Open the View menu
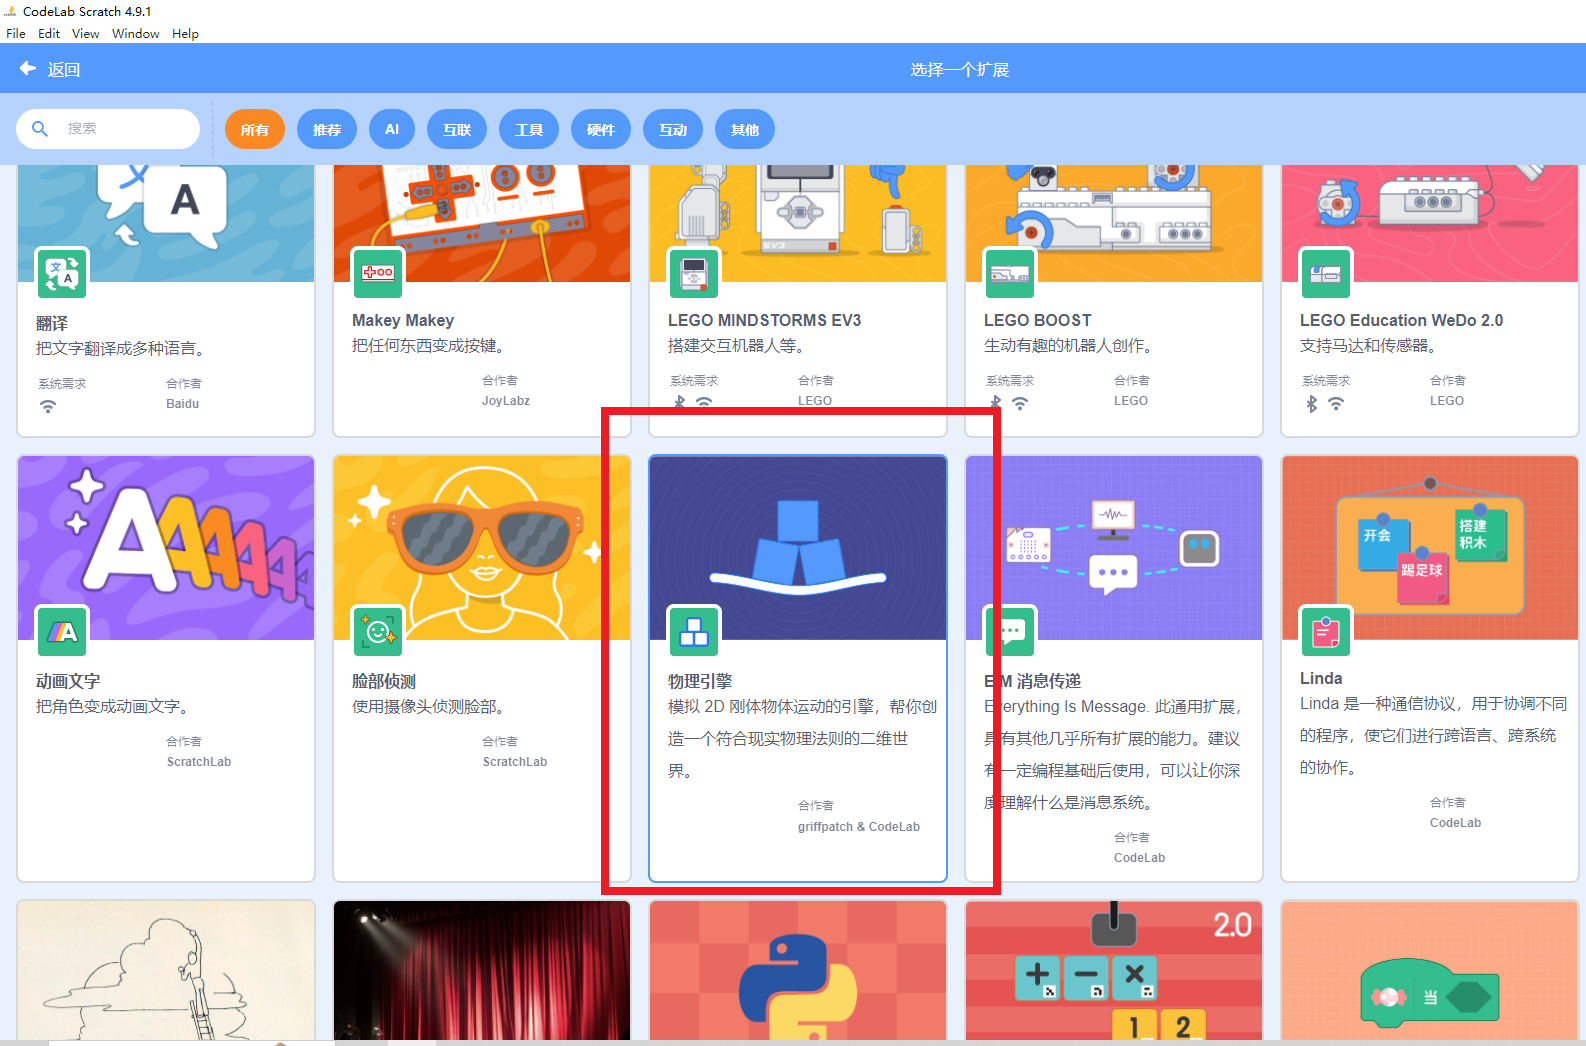The width and height of the screenshot is (1586, 1046). click(x=86, y=33)
